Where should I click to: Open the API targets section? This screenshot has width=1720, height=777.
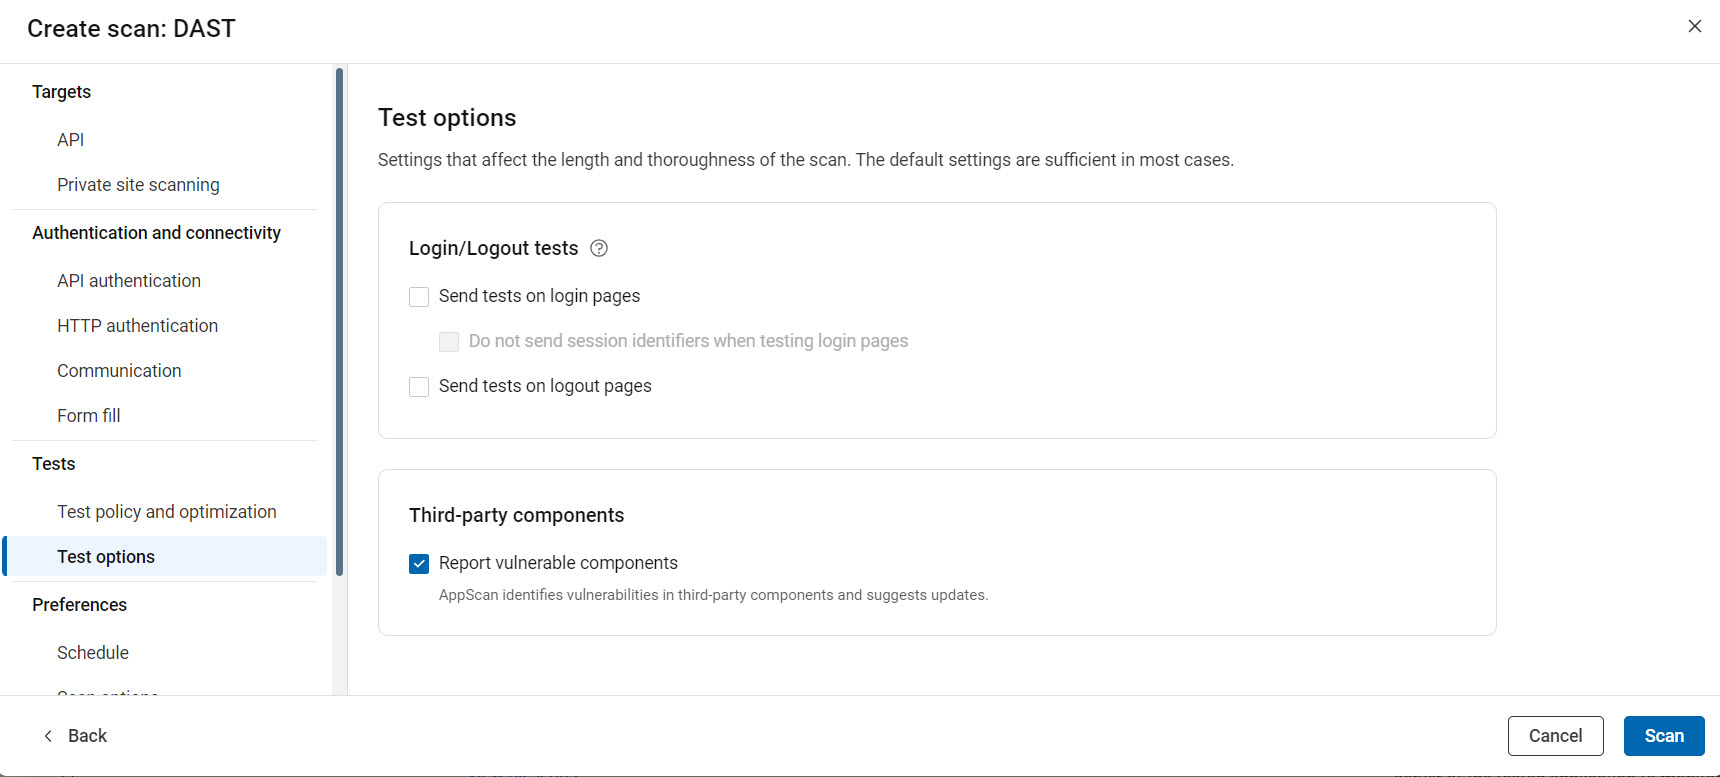[x=71, y=140]
